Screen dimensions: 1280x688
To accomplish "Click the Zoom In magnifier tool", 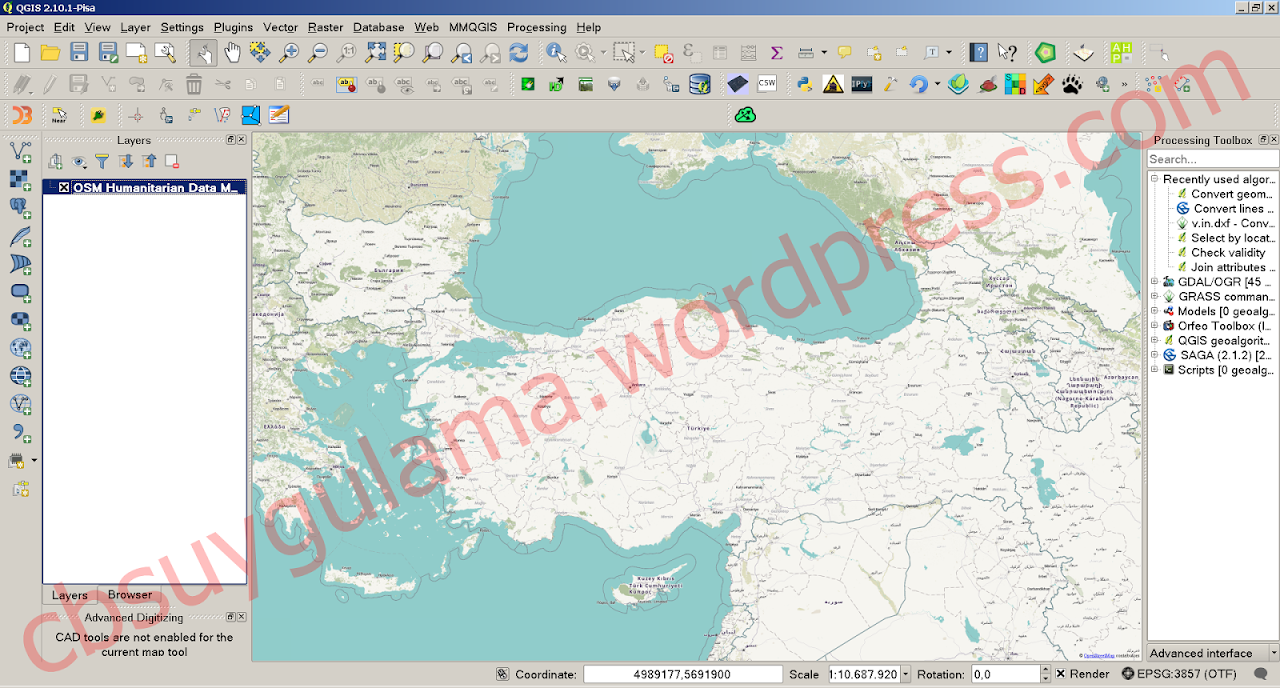I will click(290, 53).
